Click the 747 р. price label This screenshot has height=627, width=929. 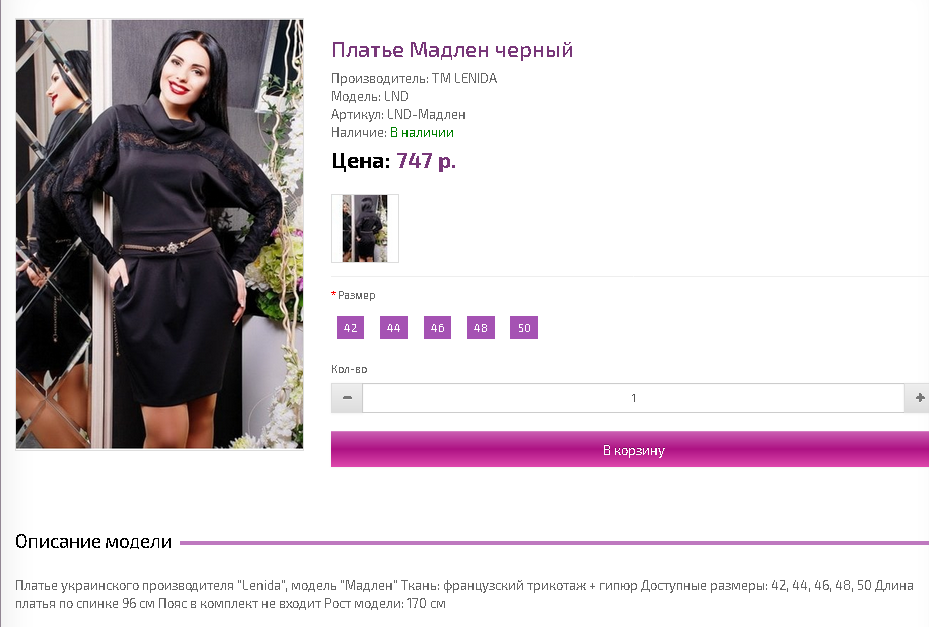(x=426, y=161)
